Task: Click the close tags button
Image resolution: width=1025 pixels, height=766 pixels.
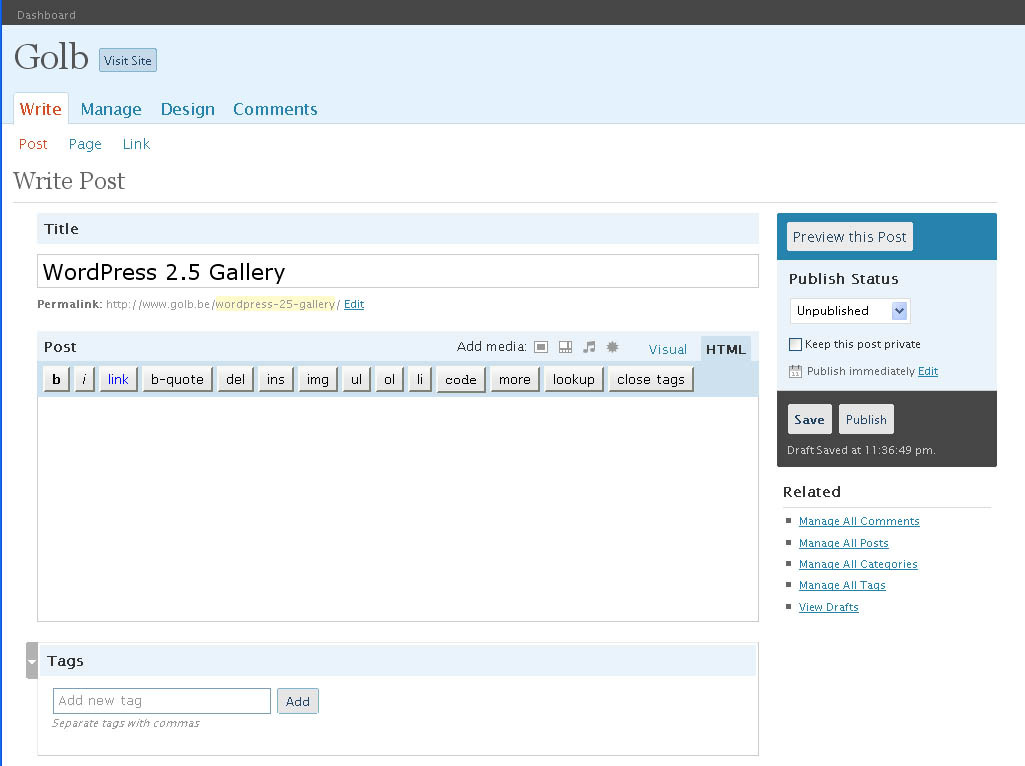Action: pyautogui.click(x=651, y=379)
